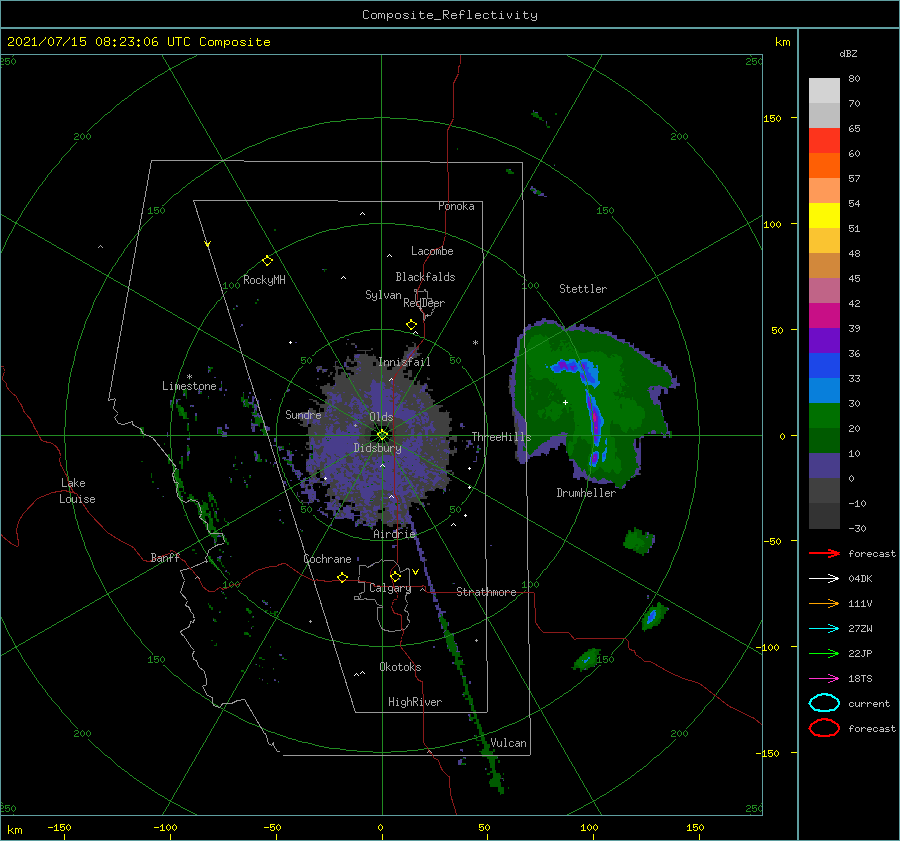Click the cyan current ellipse legend icon
Screen dimensions: 900x841
pyautogui.click(x=824, y=703)
